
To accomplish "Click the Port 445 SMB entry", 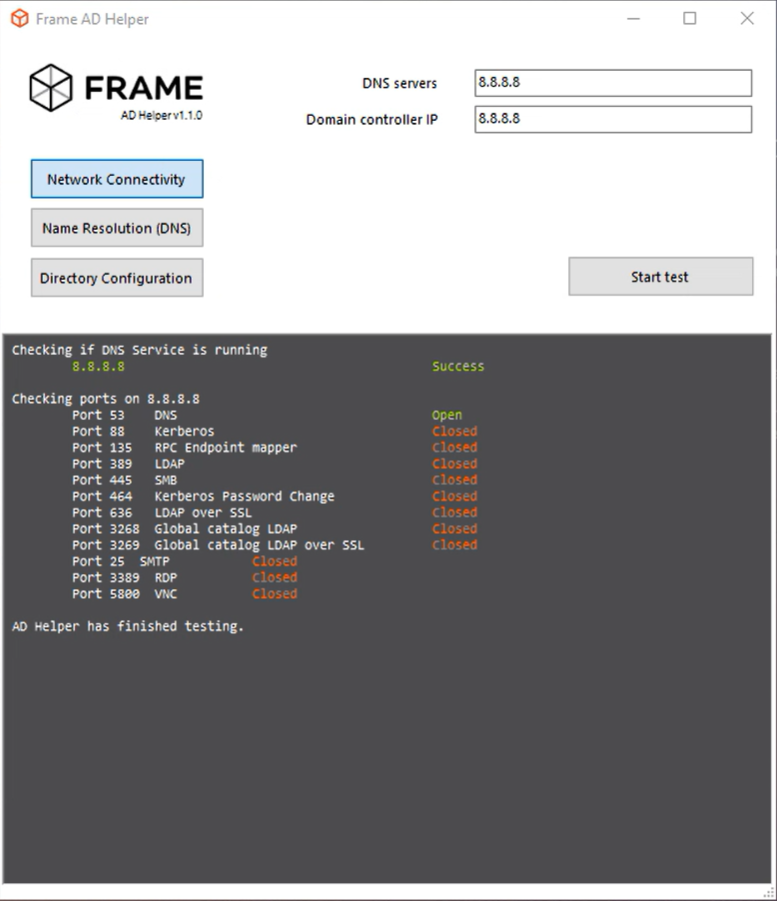I will coord(124,480).
